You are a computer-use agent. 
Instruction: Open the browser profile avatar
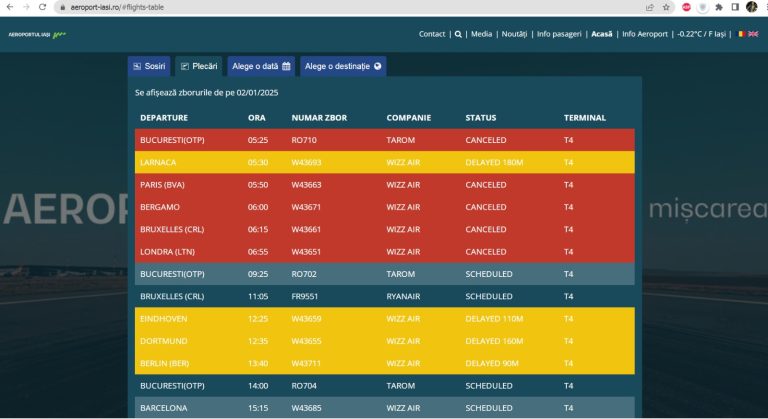[x=751, y=7]
